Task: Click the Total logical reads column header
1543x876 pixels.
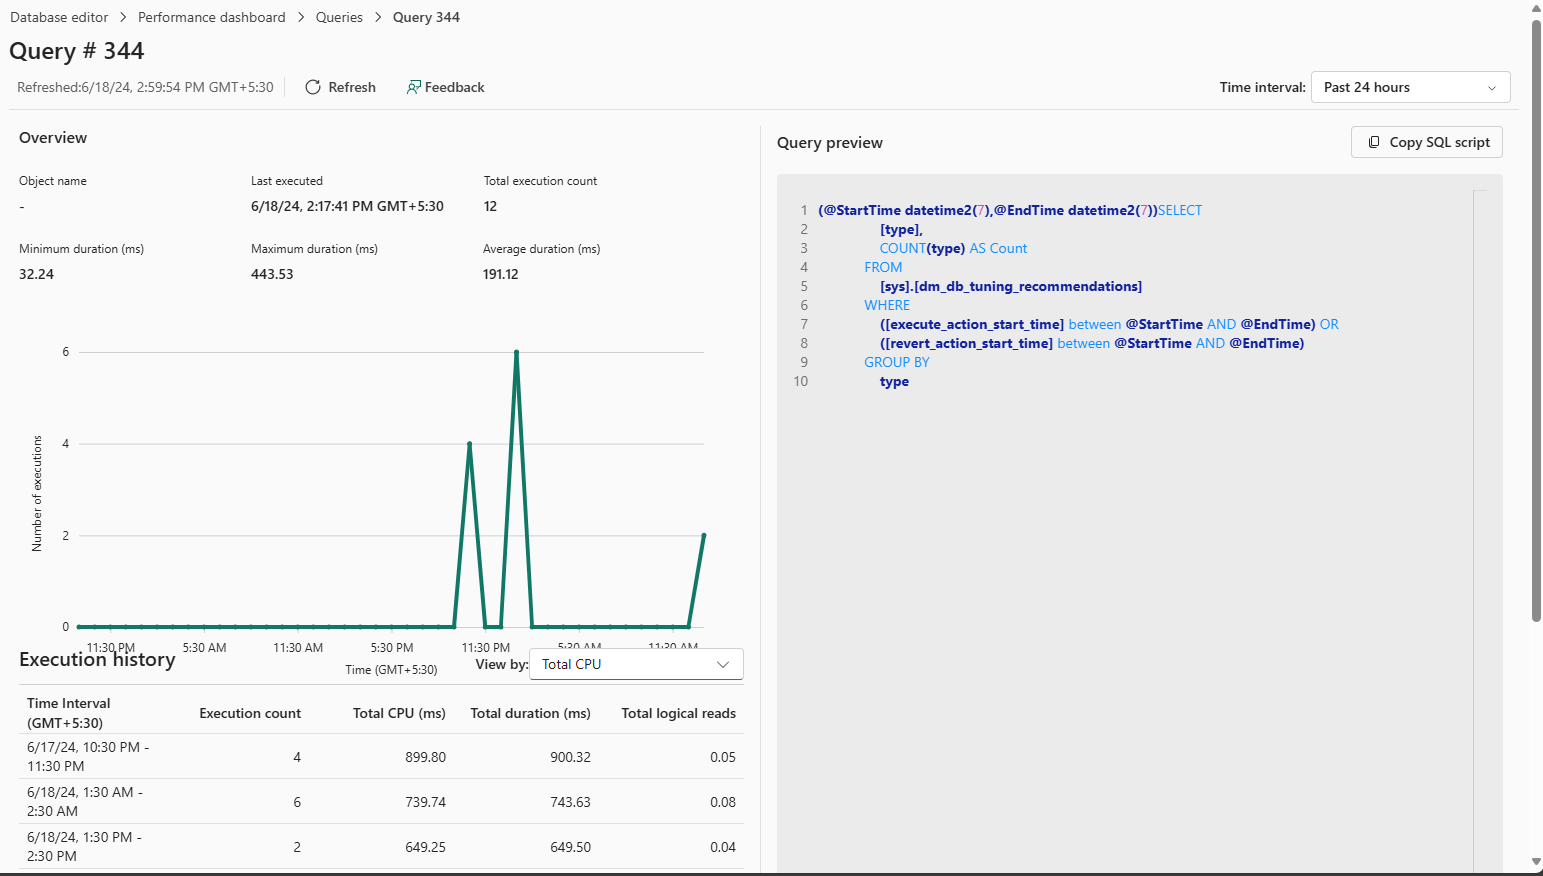Action: tap(678, 713)
